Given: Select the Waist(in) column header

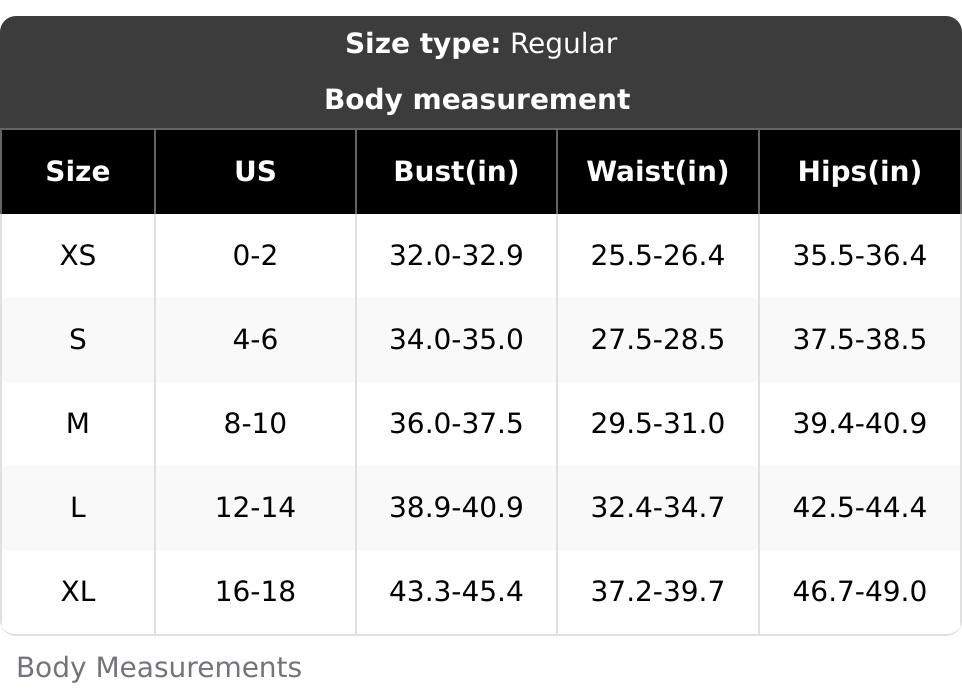Looking at the screenshot, I should [x=658, y=171].
